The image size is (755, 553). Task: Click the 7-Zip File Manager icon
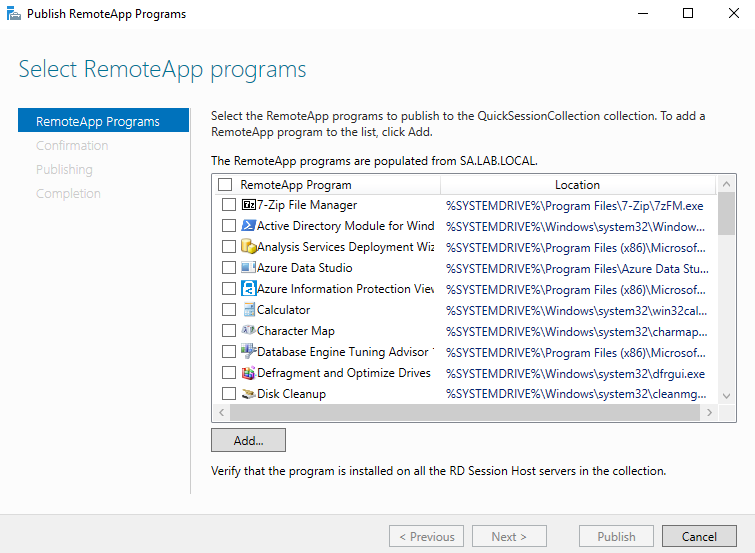pyautogui.click(x=248, y=205)
